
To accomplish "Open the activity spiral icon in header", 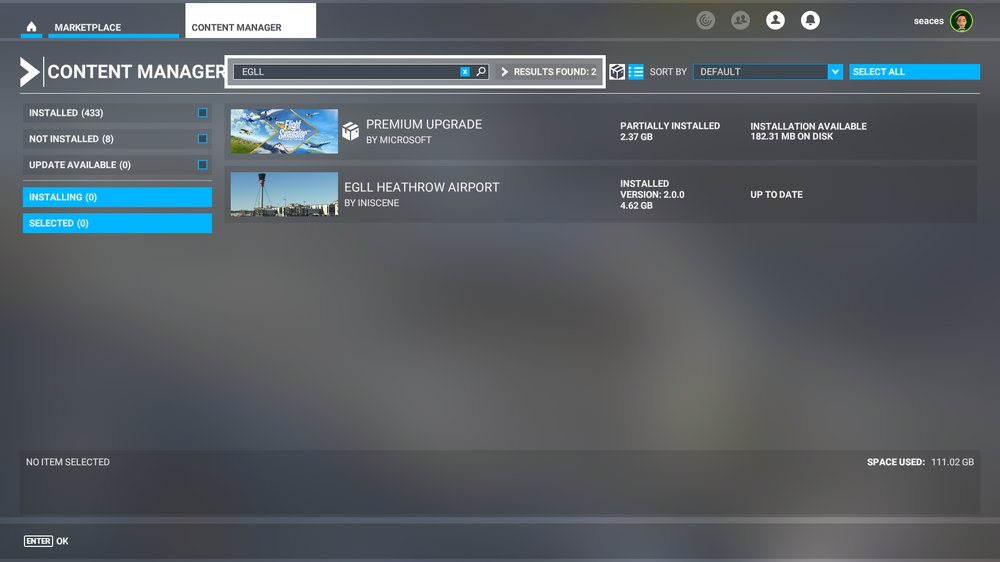I will pos(705,20).
